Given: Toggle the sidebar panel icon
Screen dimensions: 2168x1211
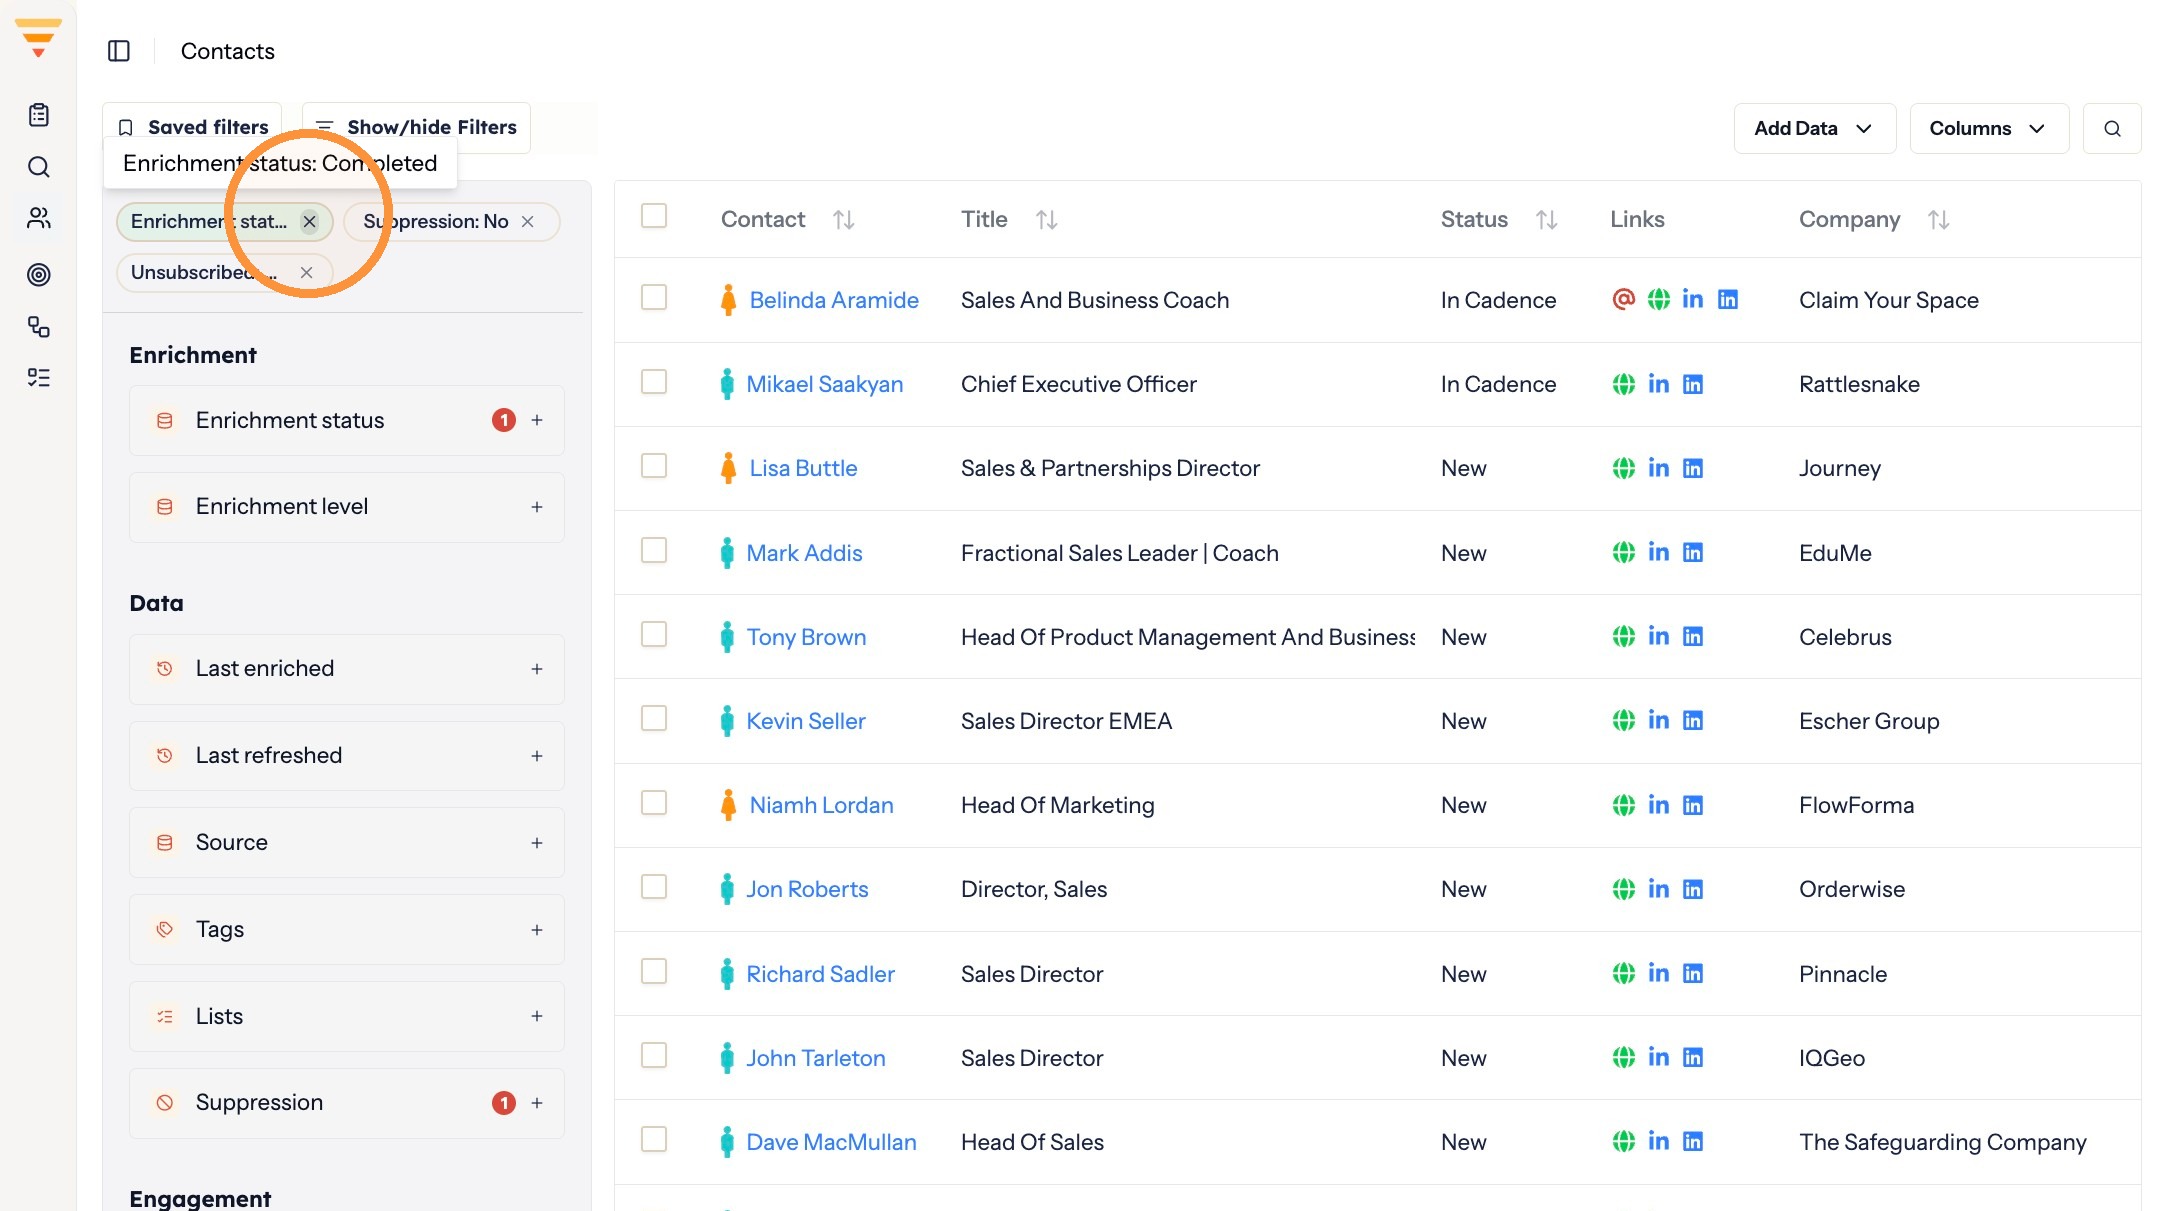Looking at the screenshot, I should [x=119, y=51].
